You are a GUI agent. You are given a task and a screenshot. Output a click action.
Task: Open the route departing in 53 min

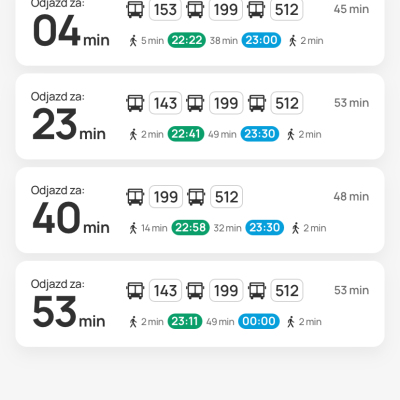(x=200, y=304)
